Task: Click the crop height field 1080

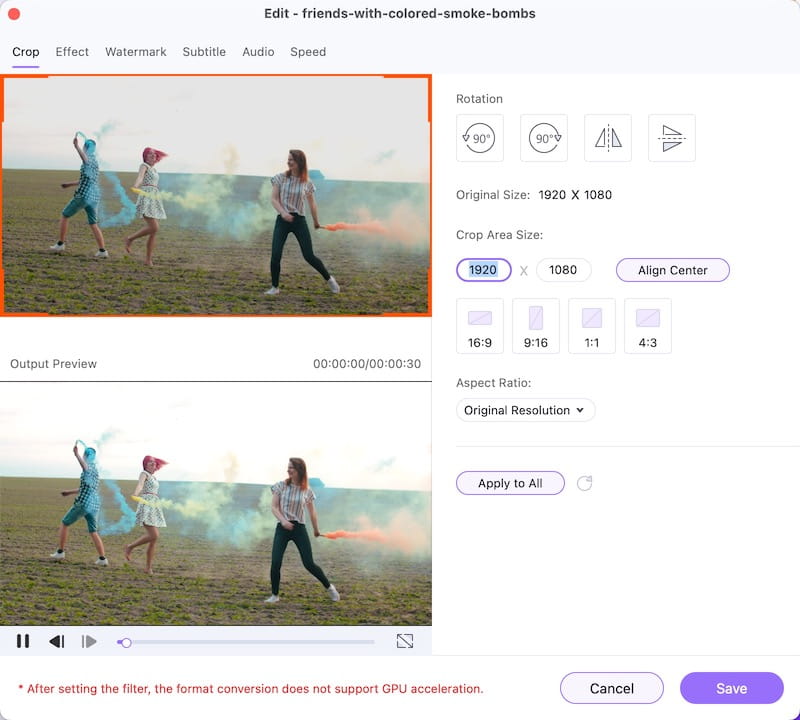Action: click(x=563, y=270)
